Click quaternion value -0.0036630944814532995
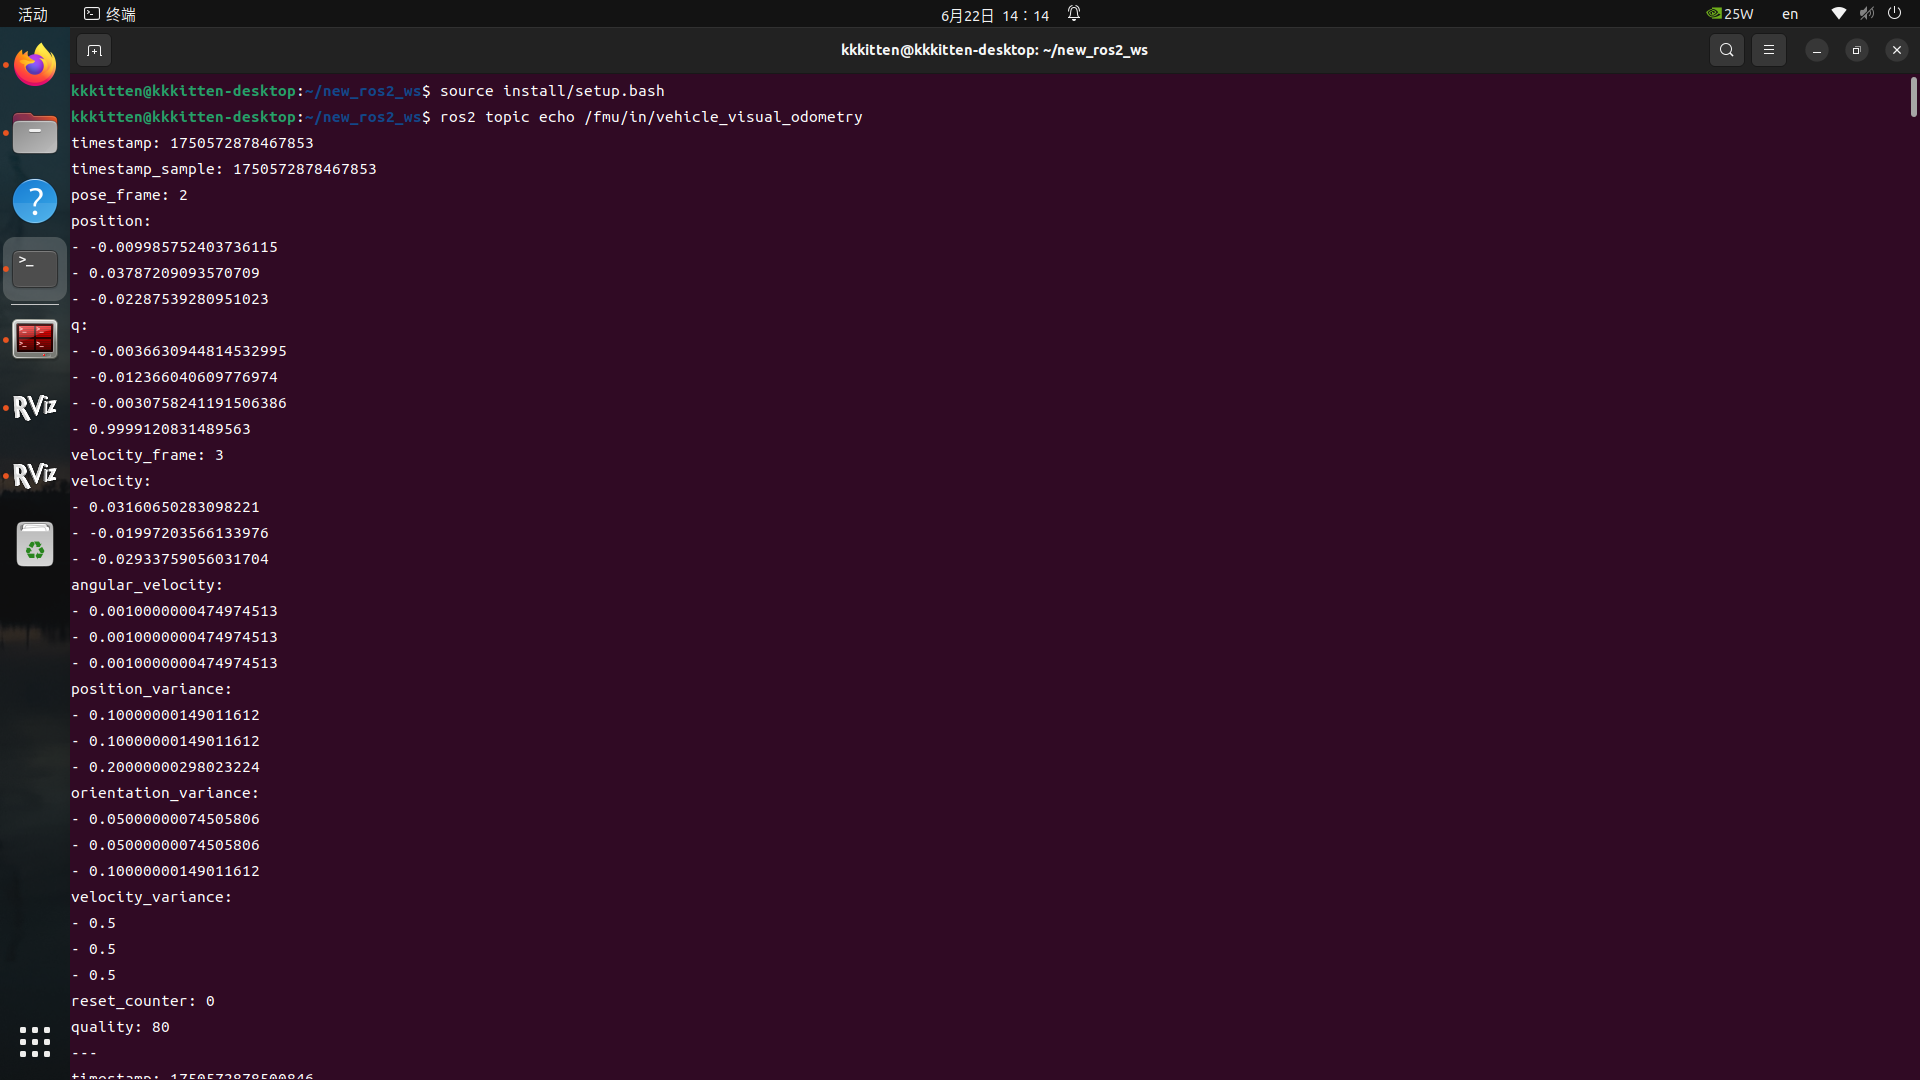 tap(188, 351)
